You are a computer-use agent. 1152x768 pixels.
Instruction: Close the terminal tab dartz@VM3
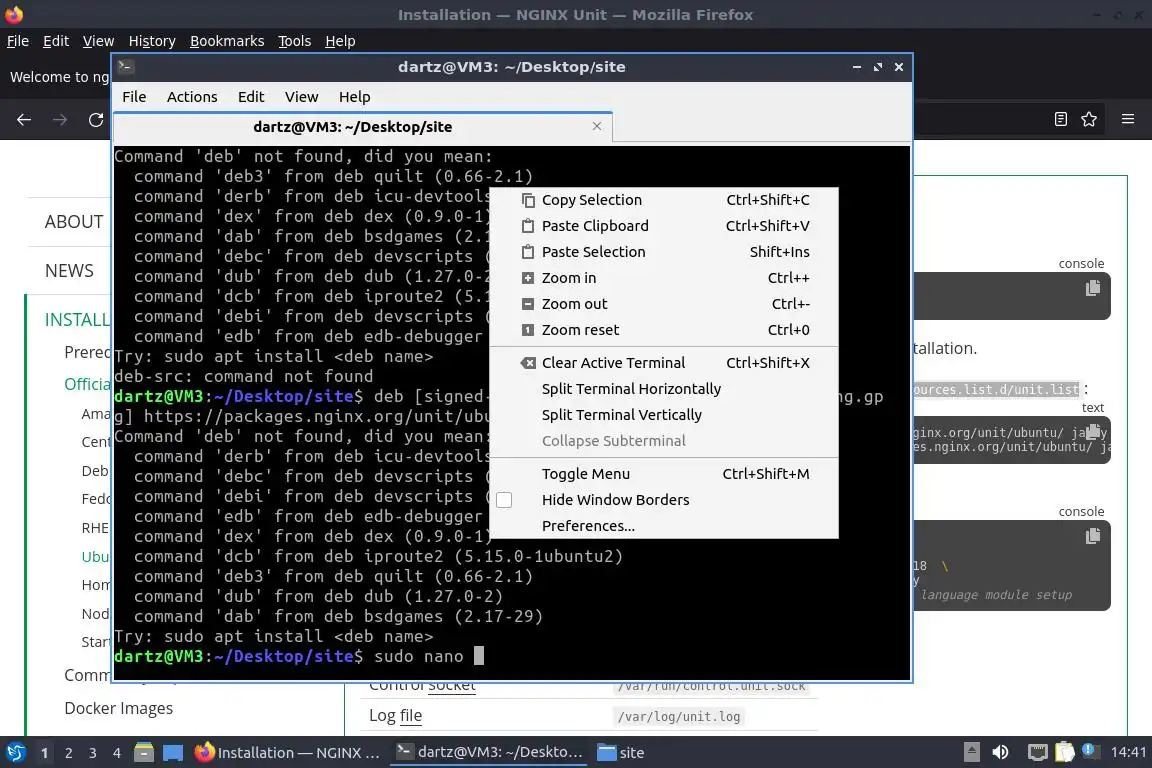pyautogui.click(x=597, y=126)
